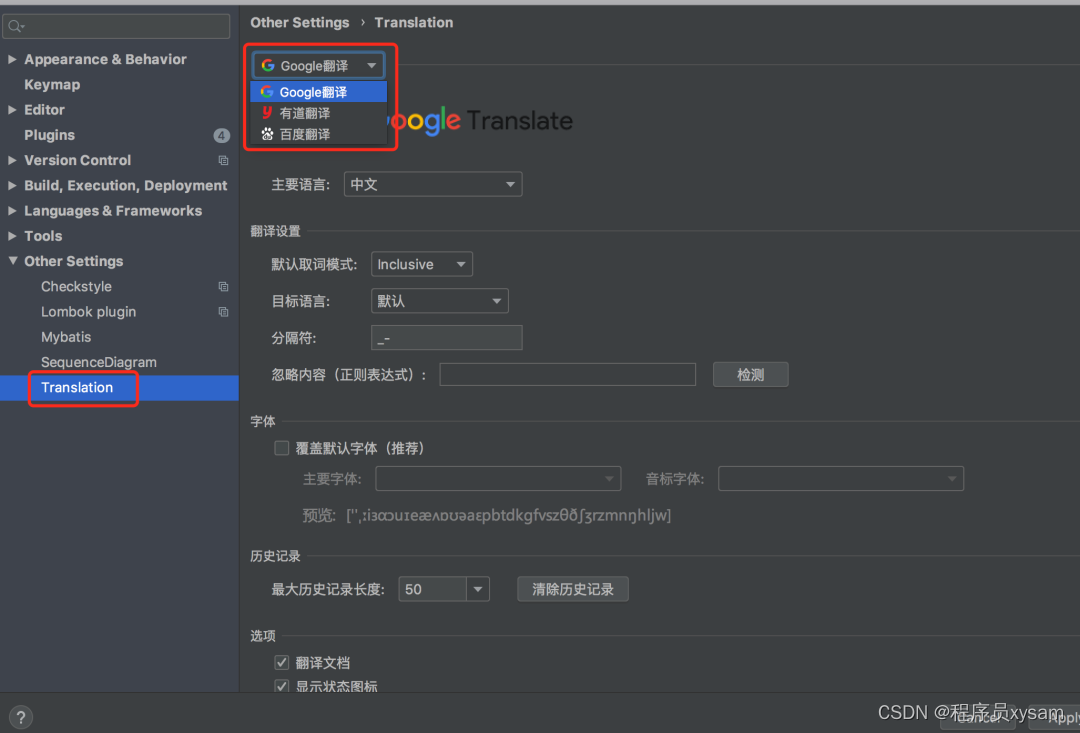Click copy icon beside Checkstyle

click(223, 287)
